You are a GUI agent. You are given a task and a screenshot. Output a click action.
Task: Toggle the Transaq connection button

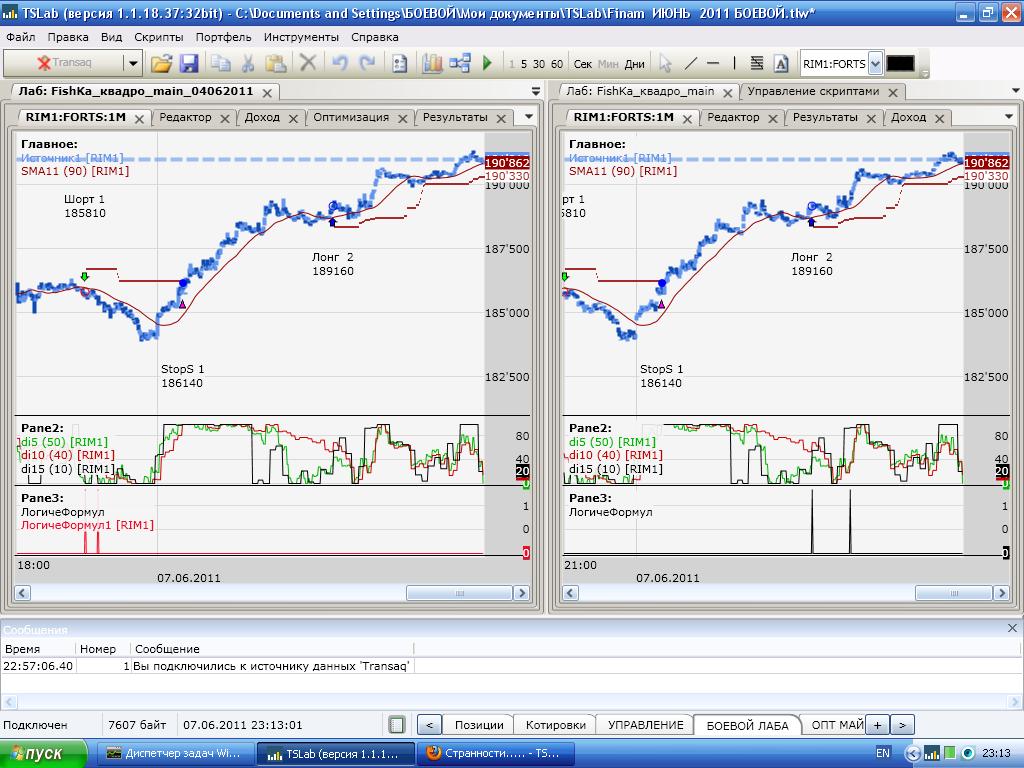pos(65,63)
